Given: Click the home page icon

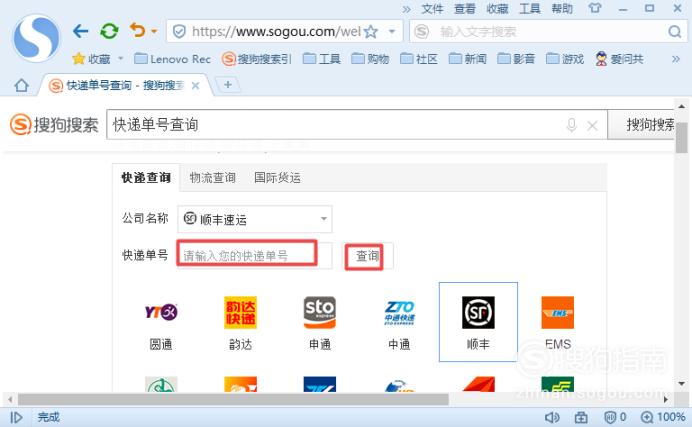Looking at the screenshot, I should [21, 85].
